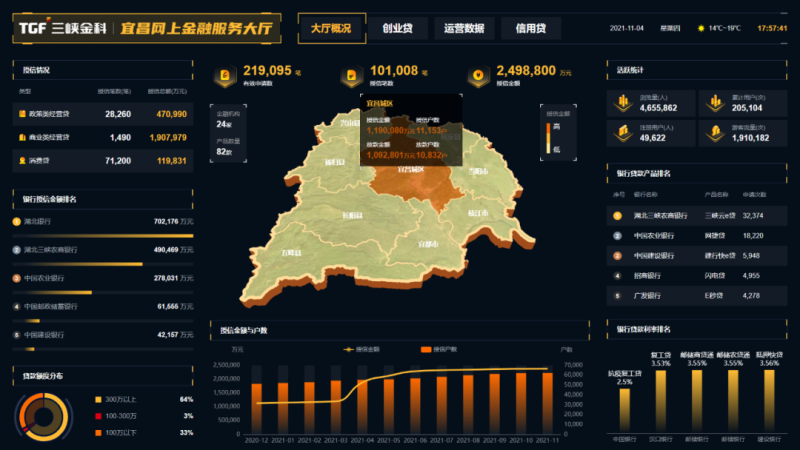Click the 1,190,080 万元 tooltip value
800x450 pixels.
[391, 131]
